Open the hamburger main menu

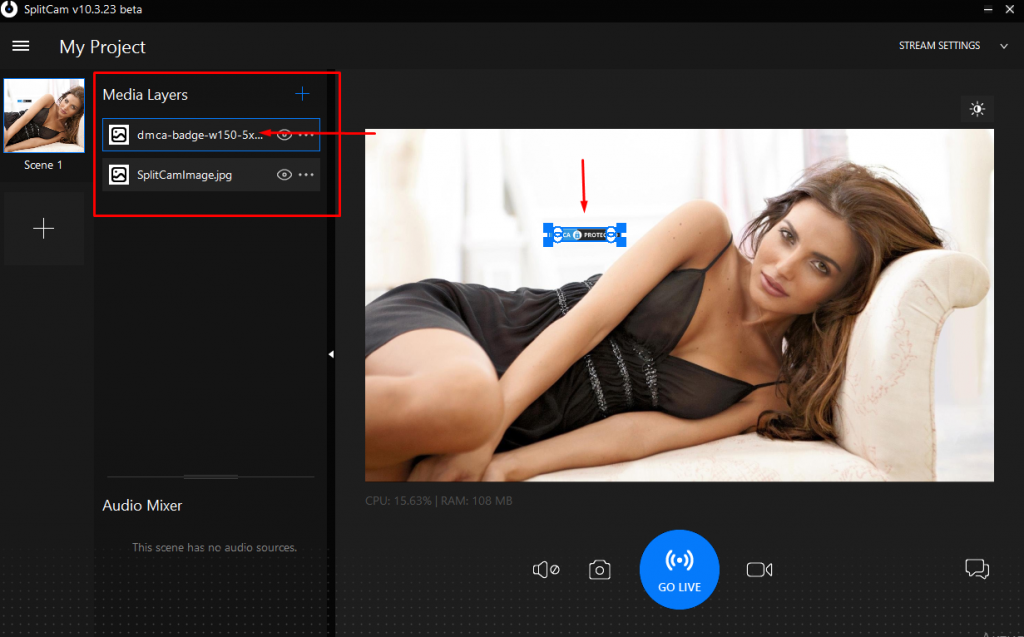tap(21, 46)
